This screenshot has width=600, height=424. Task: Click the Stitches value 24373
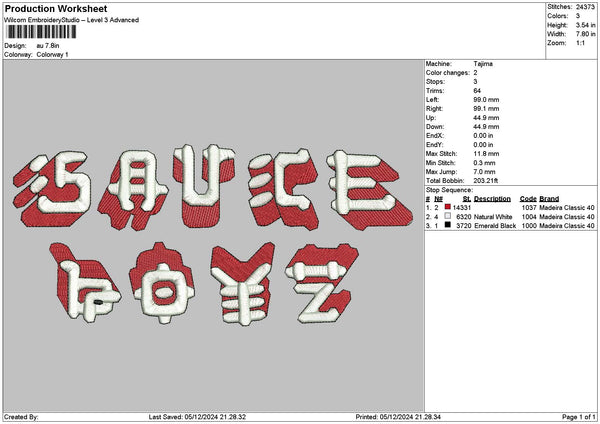click(x=585, y=7)
